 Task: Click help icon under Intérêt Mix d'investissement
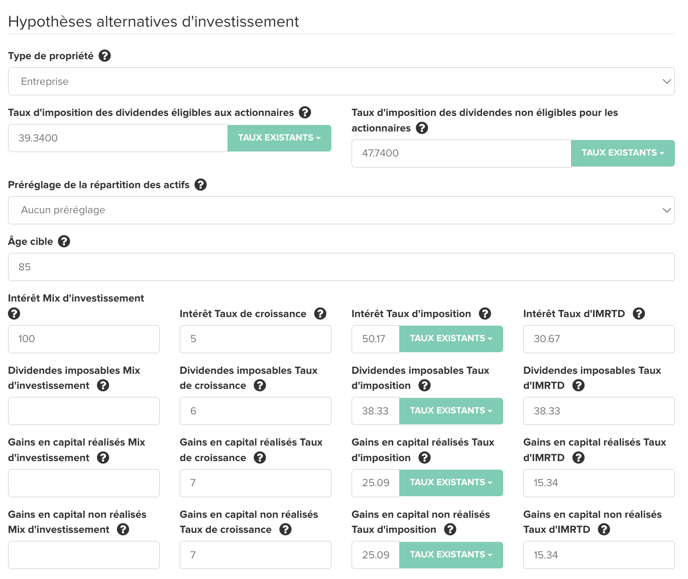14,314
